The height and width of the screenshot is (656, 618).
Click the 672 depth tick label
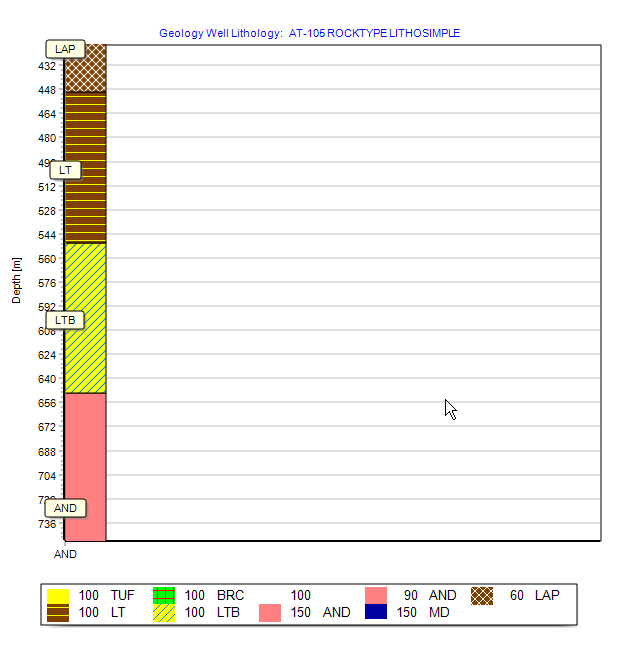coord(47,427)
